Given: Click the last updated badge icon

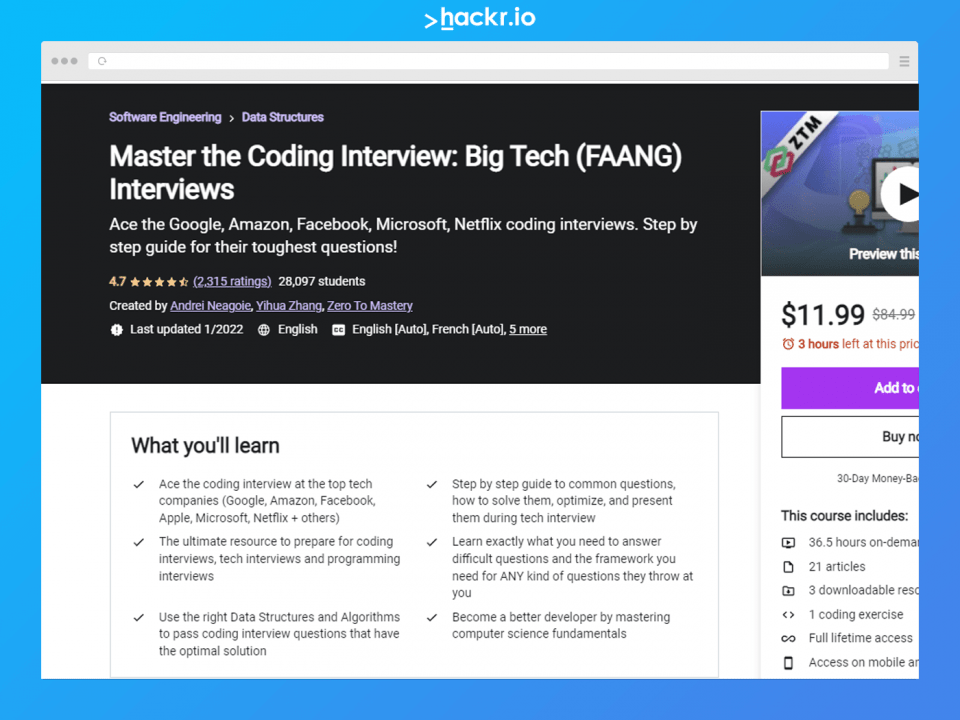Looking at the screenshot, I should (116, 330).
